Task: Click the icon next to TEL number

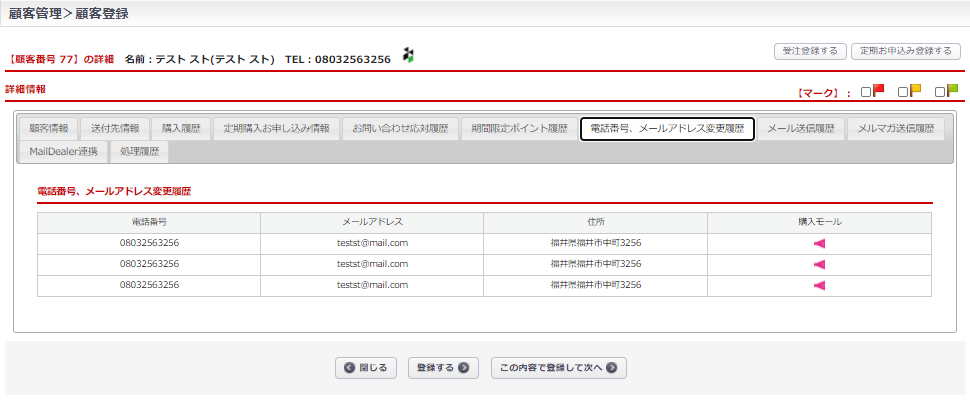Action: point(408,54)
